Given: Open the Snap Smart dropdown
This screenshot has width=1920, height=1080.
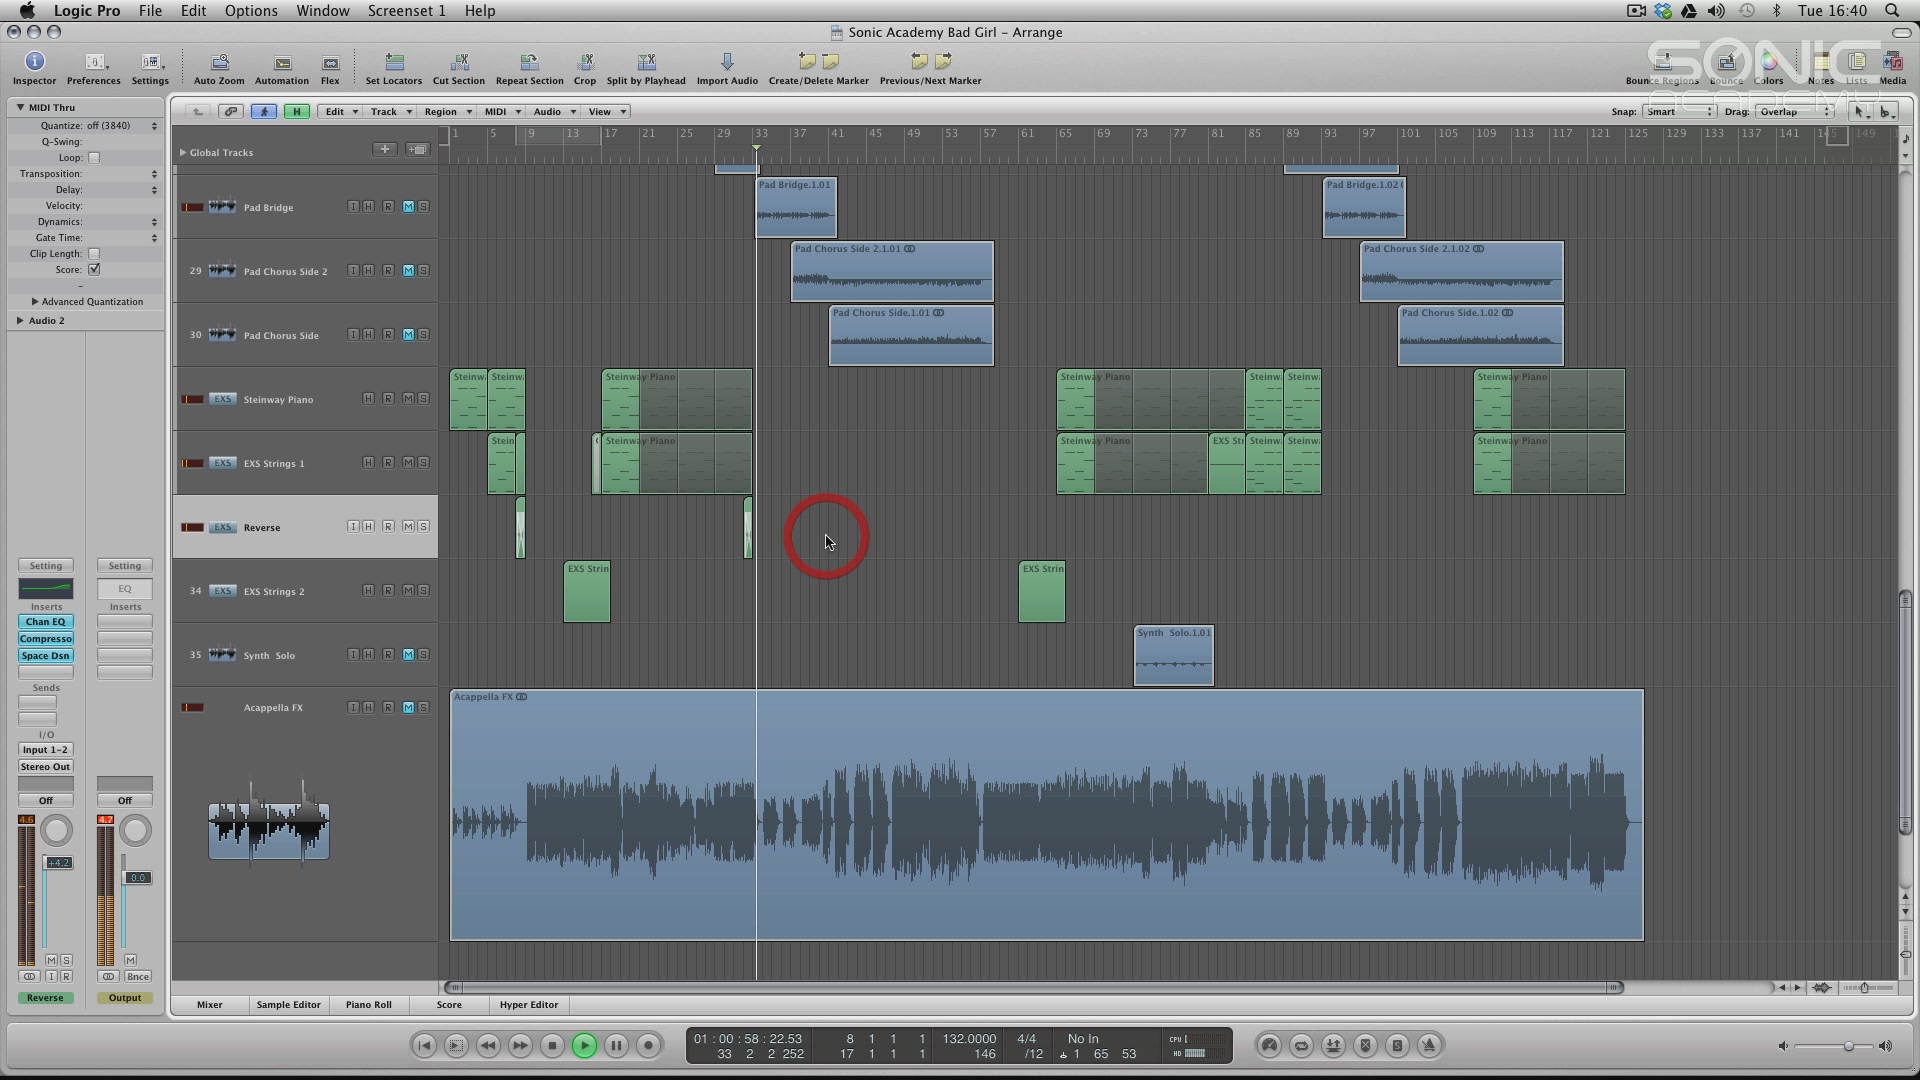Looking at the screenshot, I should click(1679, 111).
